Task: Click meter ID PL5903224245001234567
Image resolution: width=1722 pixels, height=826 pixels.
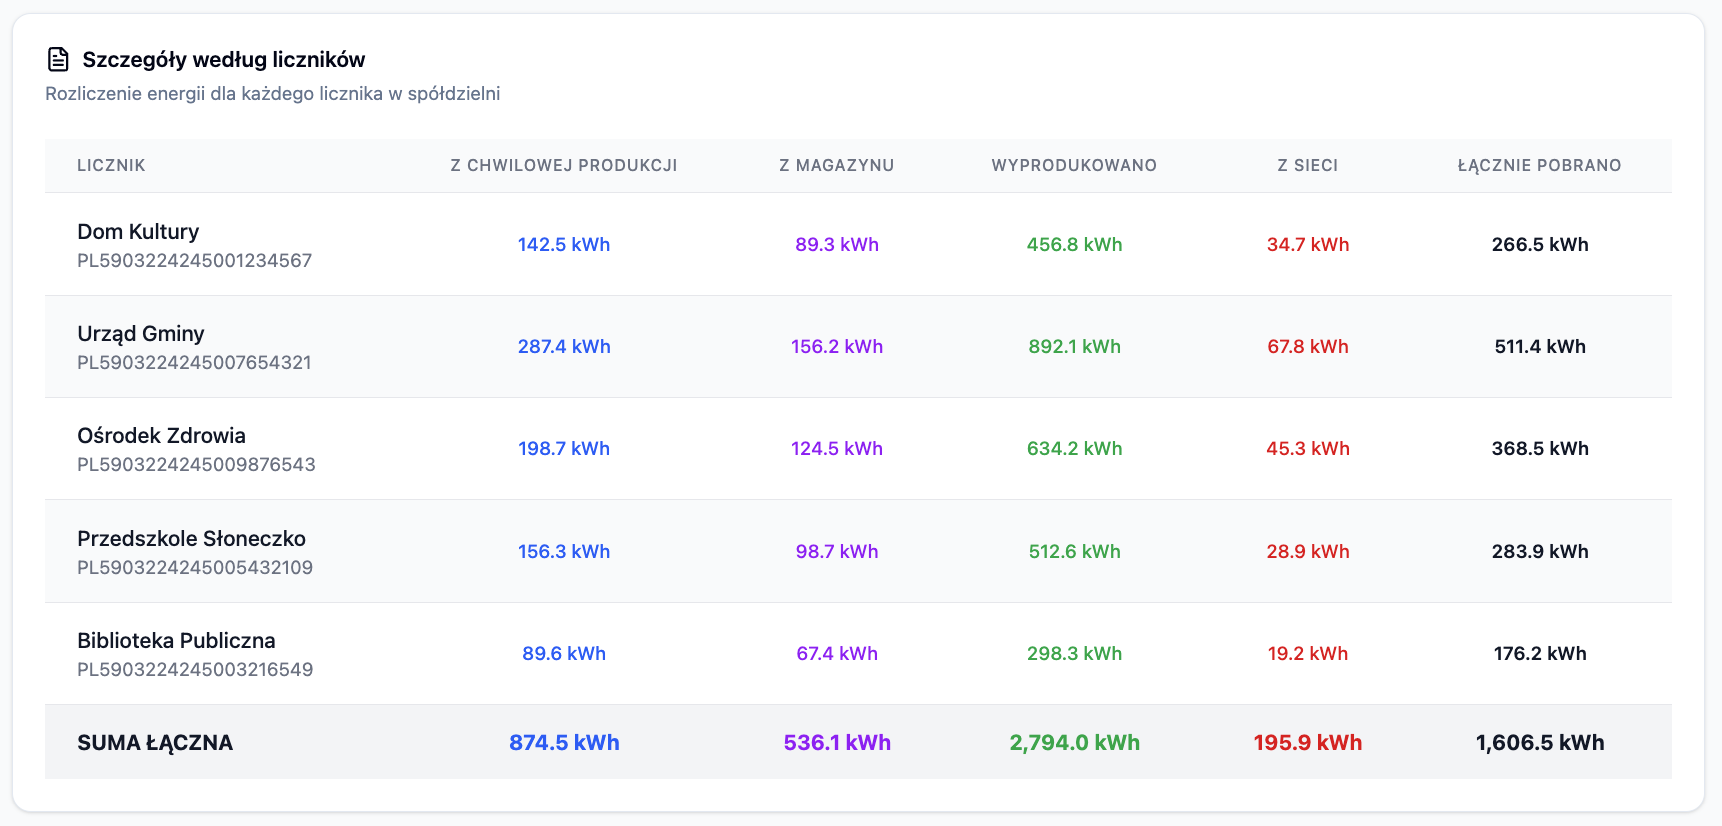Action: [194, 261]
